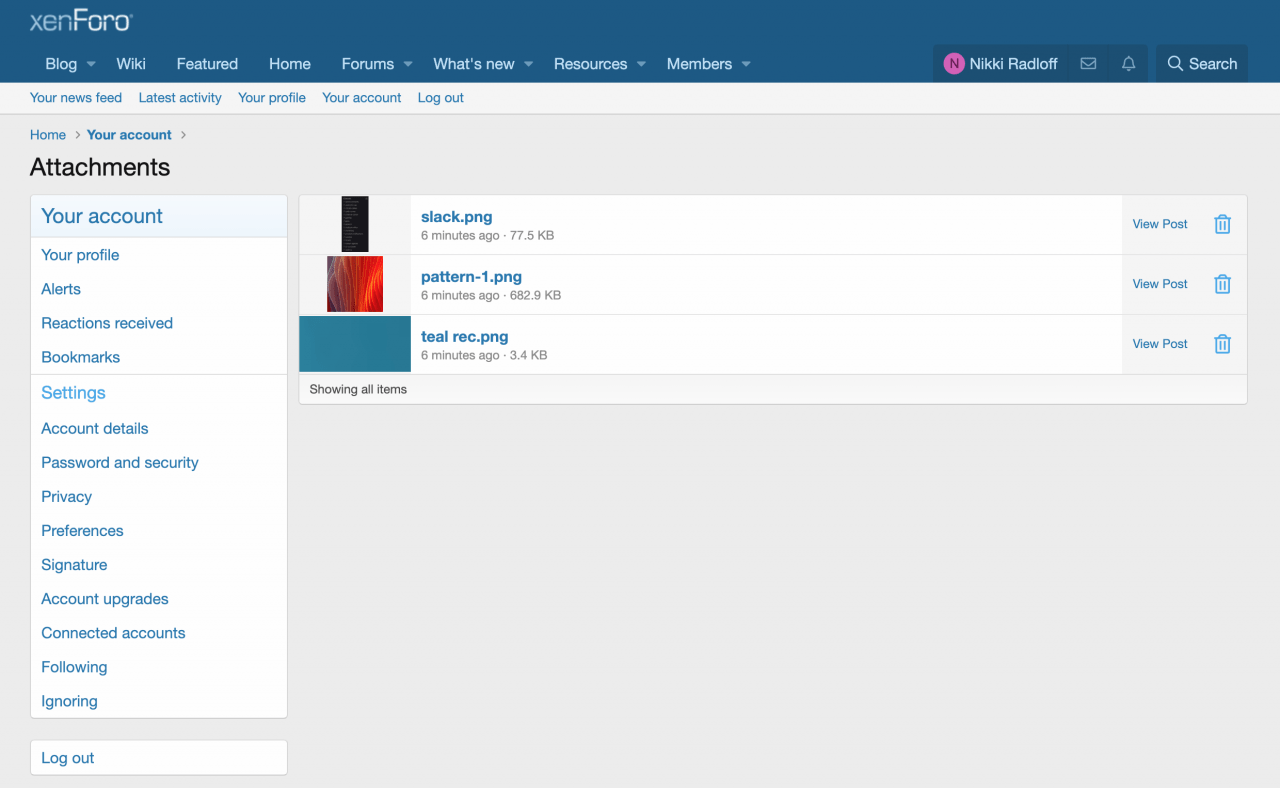
Task: Open Password and security settings
Action: [x=120, y=463]
